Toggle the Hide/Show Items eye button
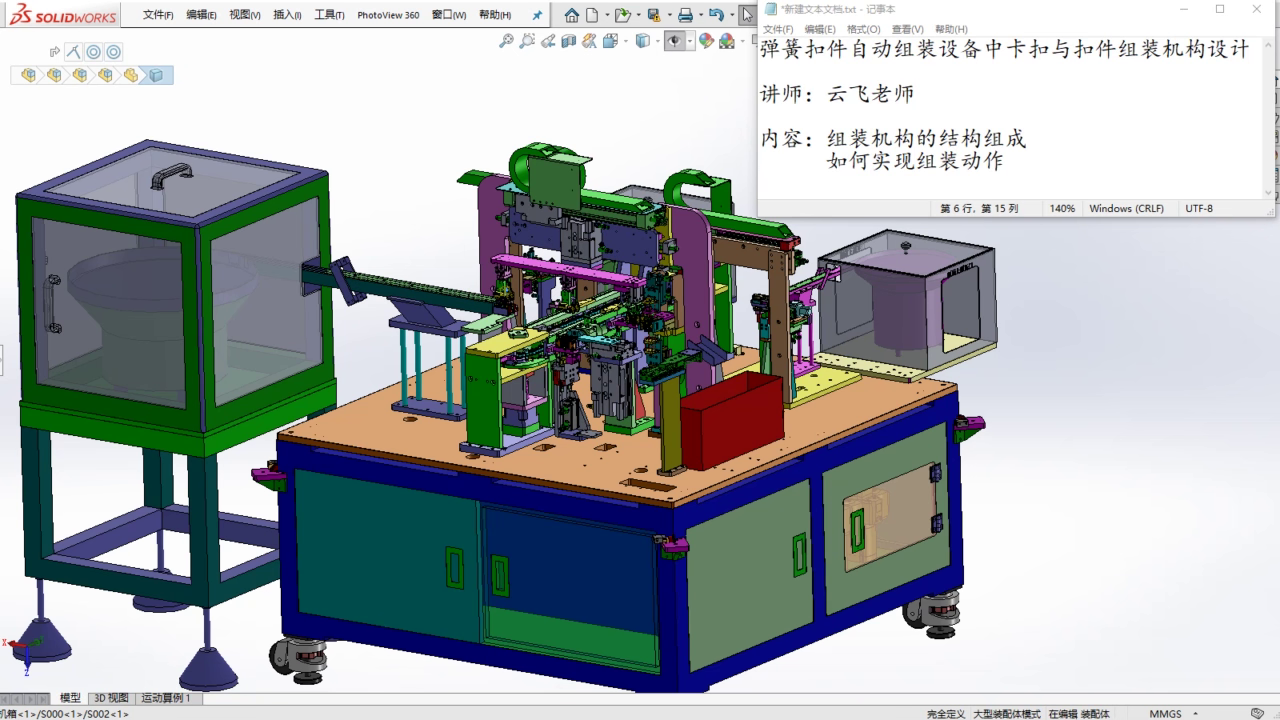The image size is (1280, 720). 675,41
